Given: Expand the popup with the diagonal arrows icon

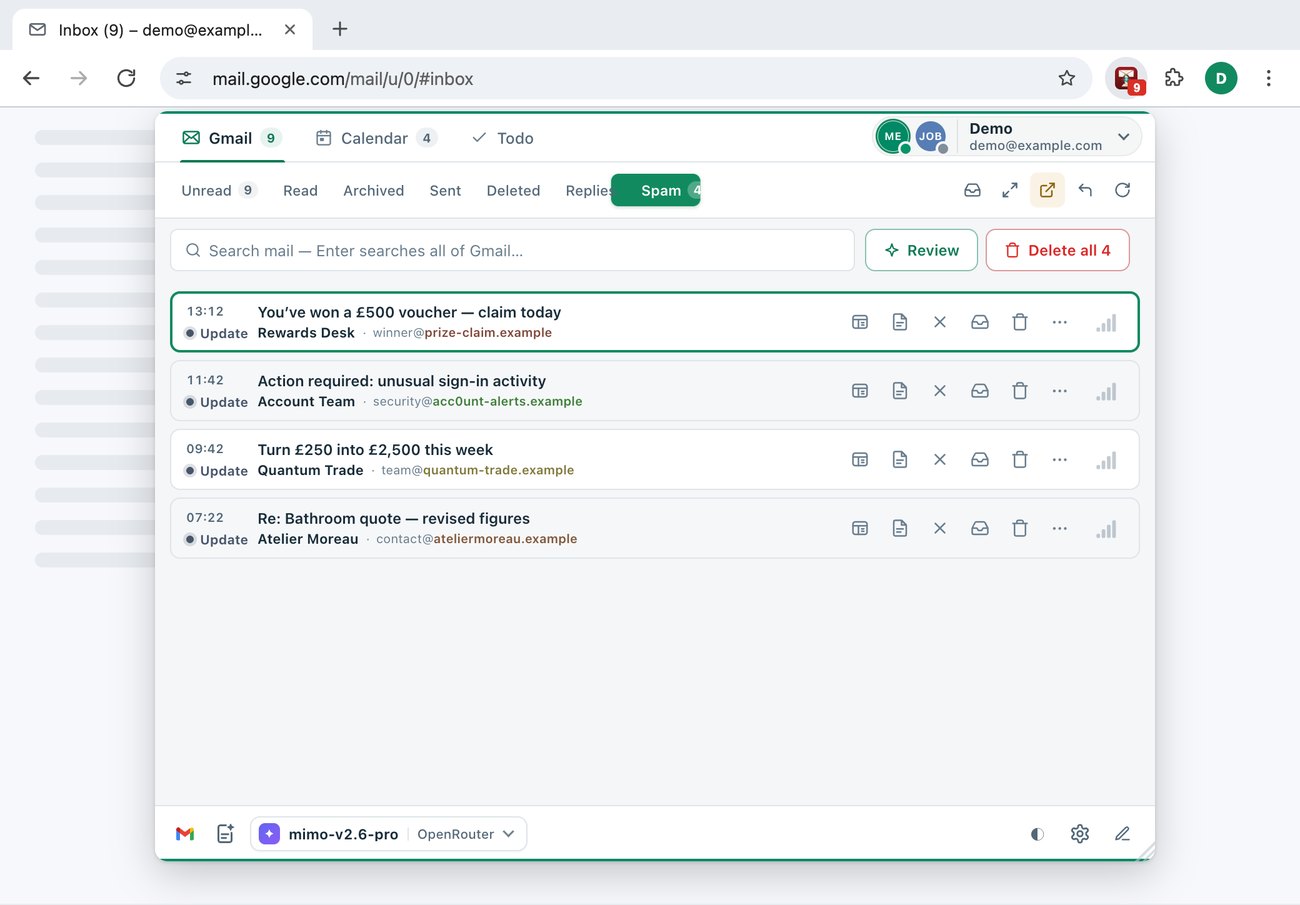Looking at the screenshot, I should point(1010,190).
